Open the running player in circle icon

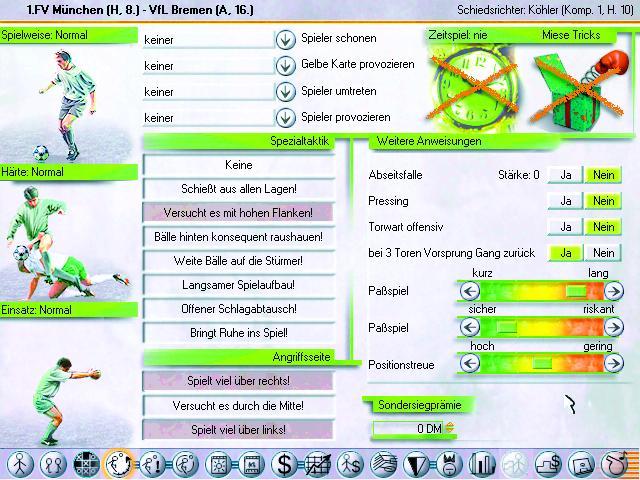[186, 464]
